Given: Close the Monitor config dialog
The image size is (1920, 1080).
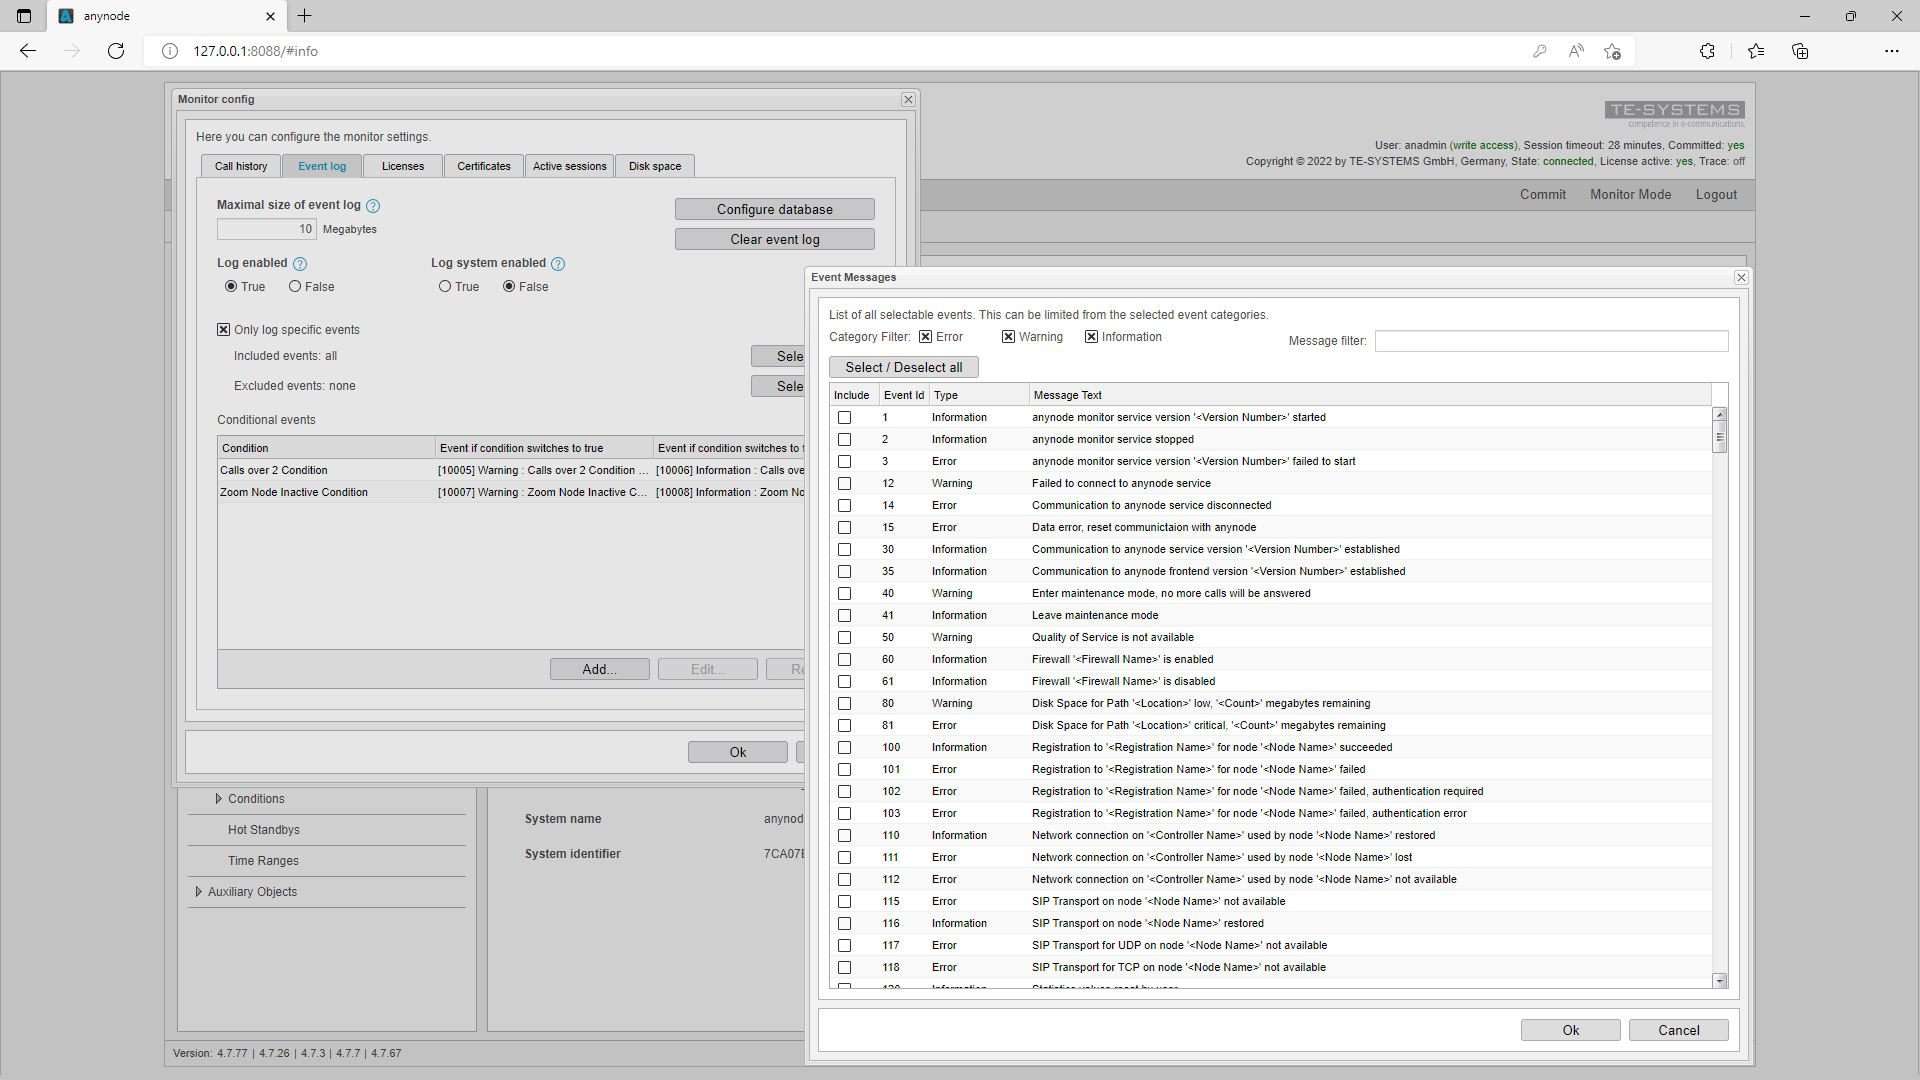Looking at the screenshot, I should [908, 99].
